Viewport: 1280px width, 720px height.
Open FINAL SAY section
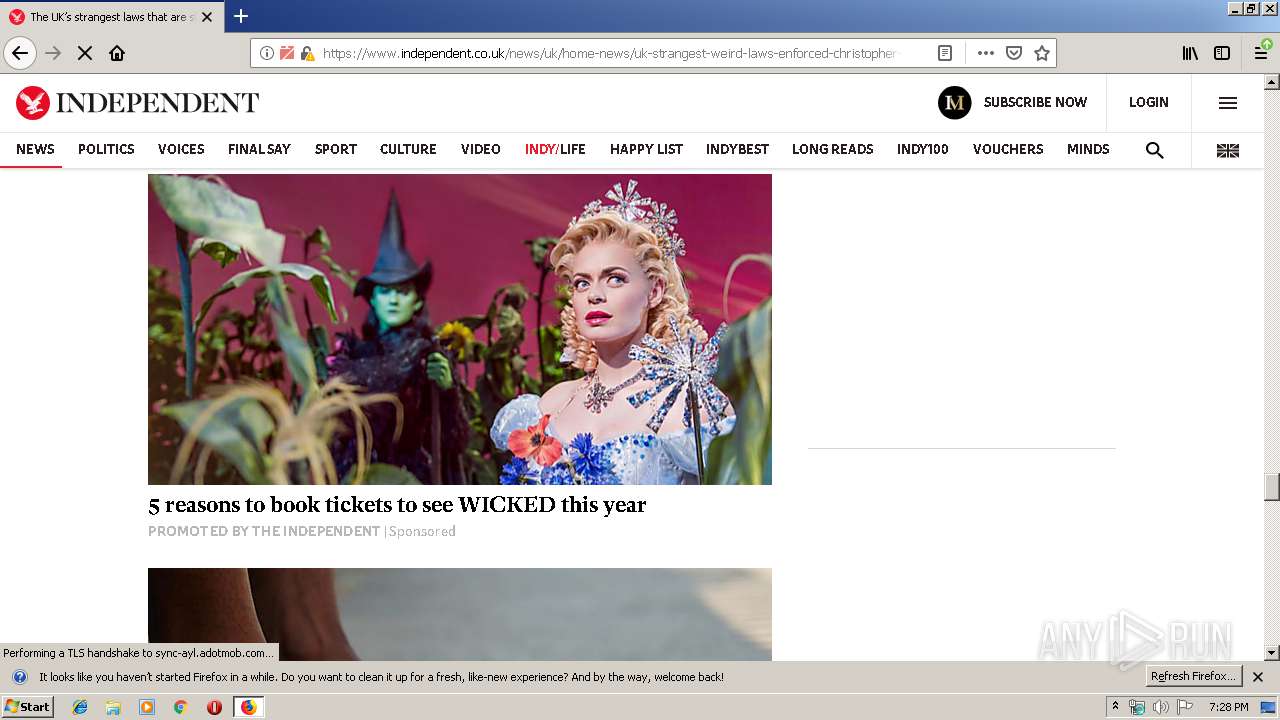coord(259,149)
